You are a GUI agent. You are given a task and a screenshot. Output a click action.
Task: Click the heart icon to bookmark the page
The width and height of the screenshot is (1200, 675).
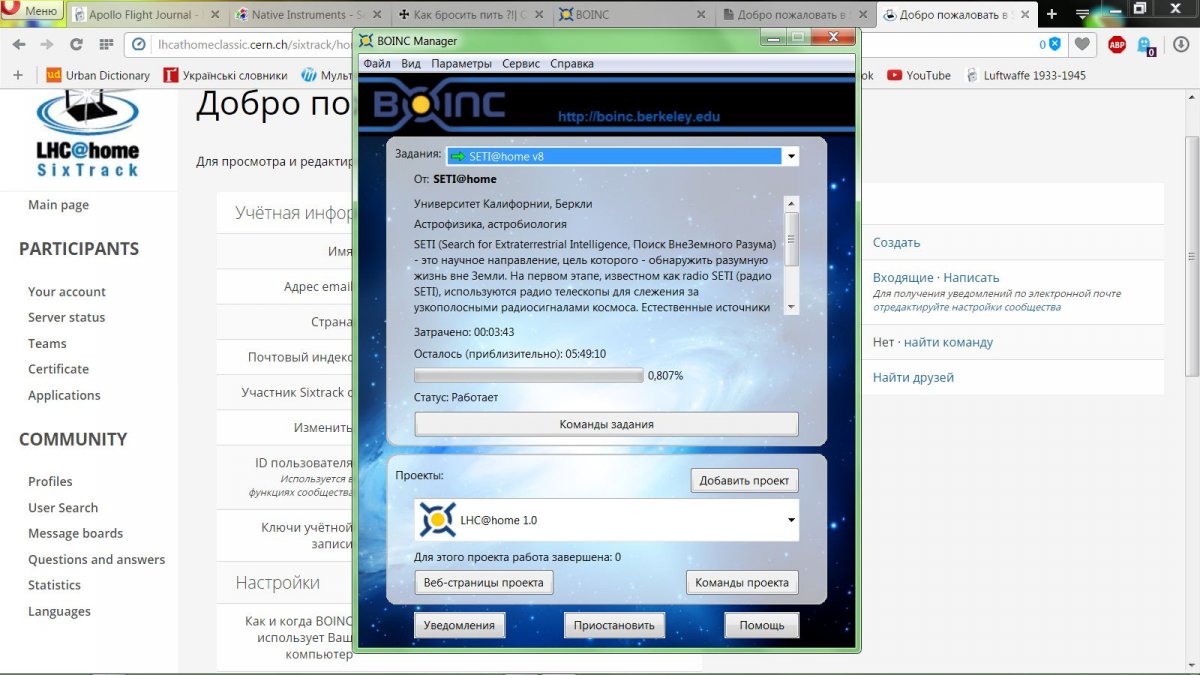click(1082, 44)
